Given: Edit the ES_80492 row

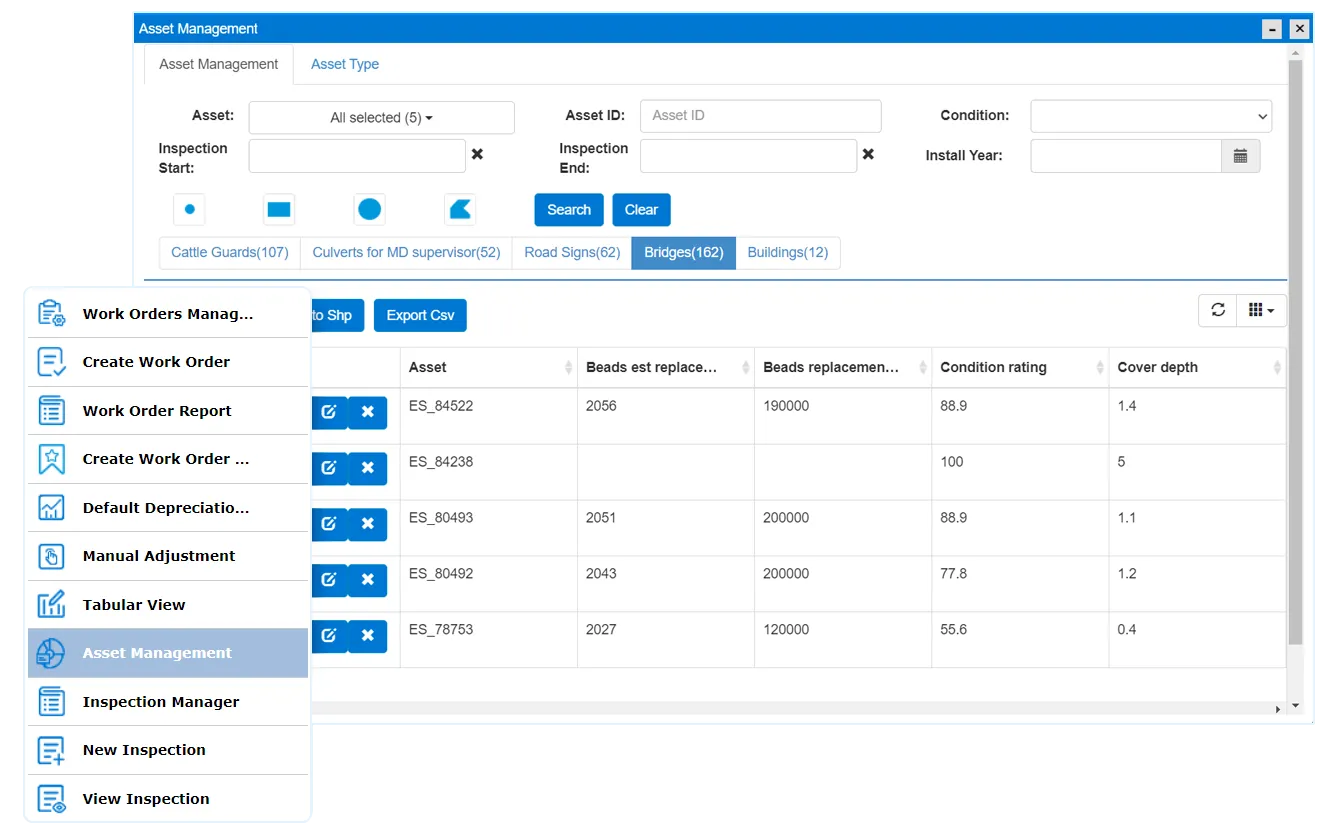Looking at the screenshot, I should [329, 580].
